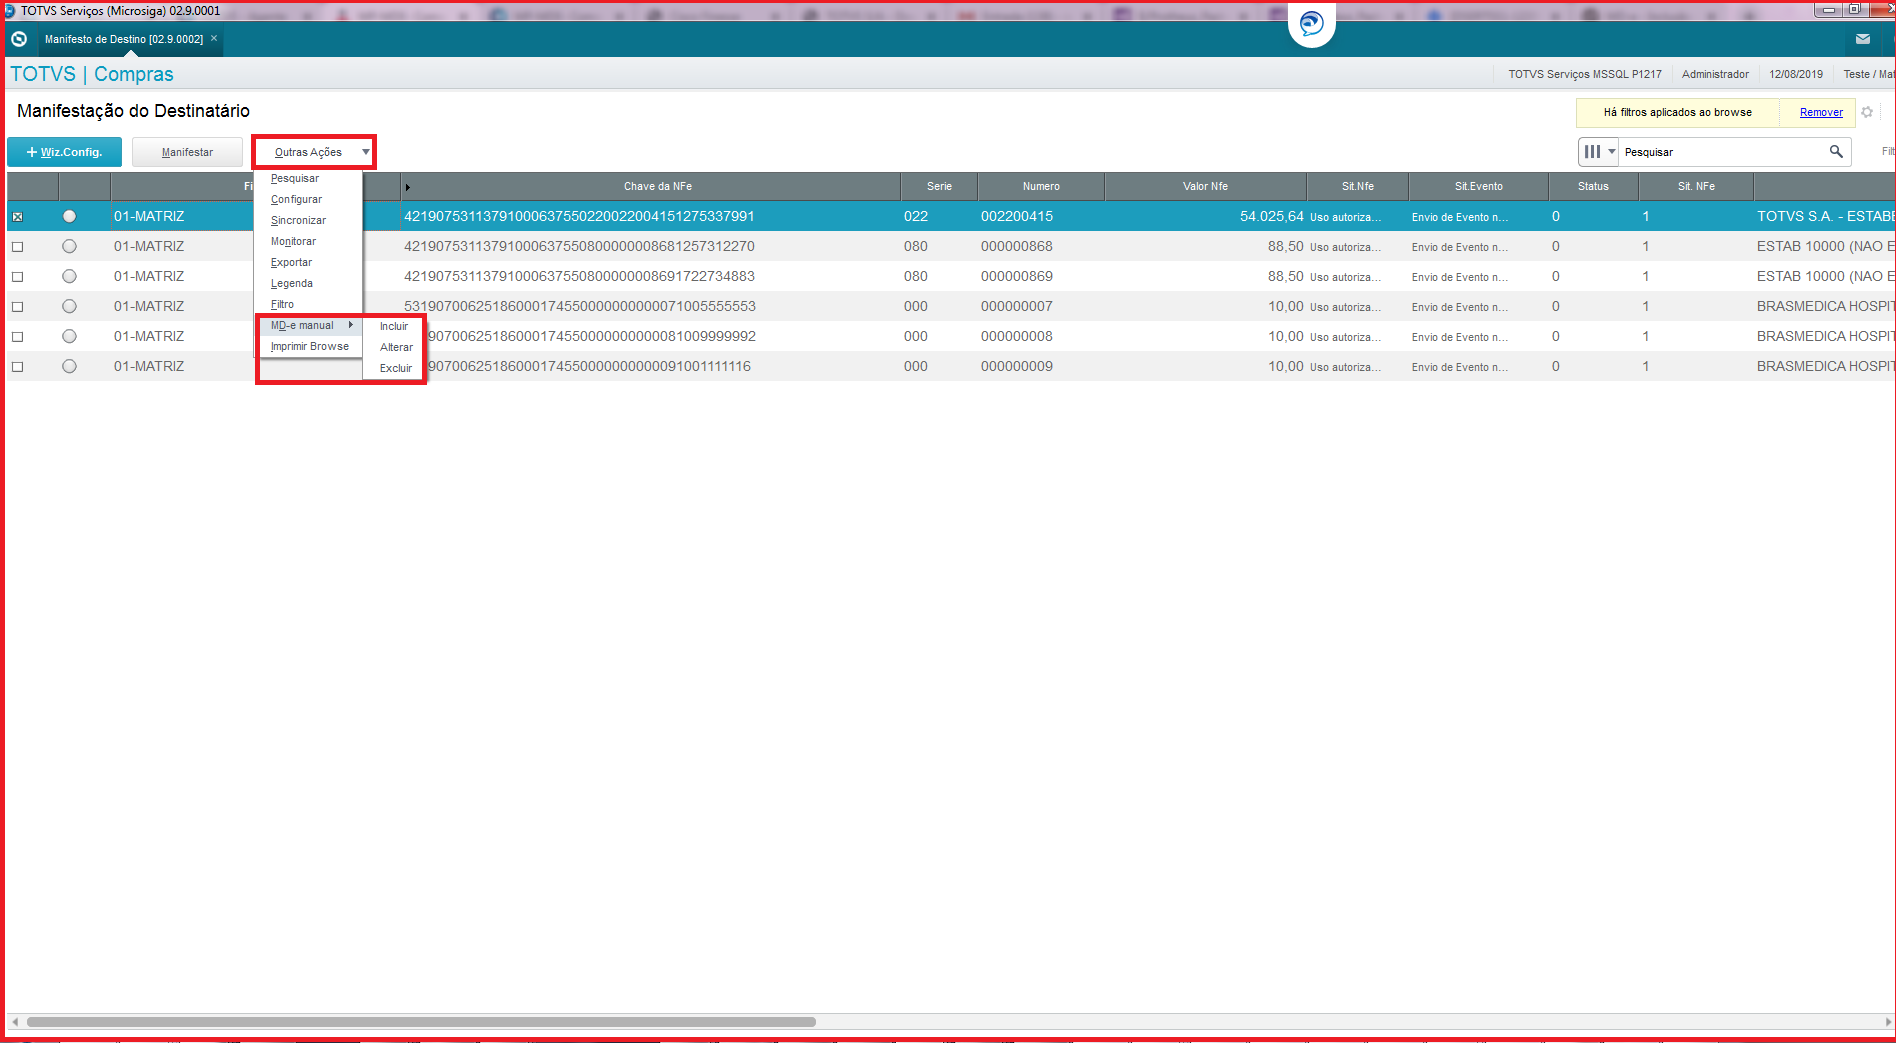Select Incluir in MD-e manual submenu
The width and height of the screenshot is (1896, 1043).
394,326
